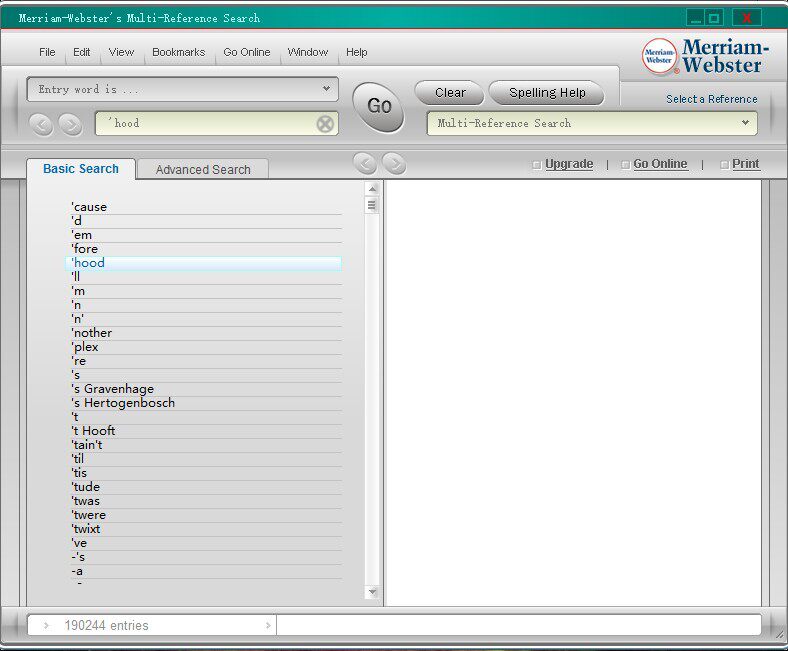Switch to Basic Search tab
Screen dimensions: 788x651
81,169
